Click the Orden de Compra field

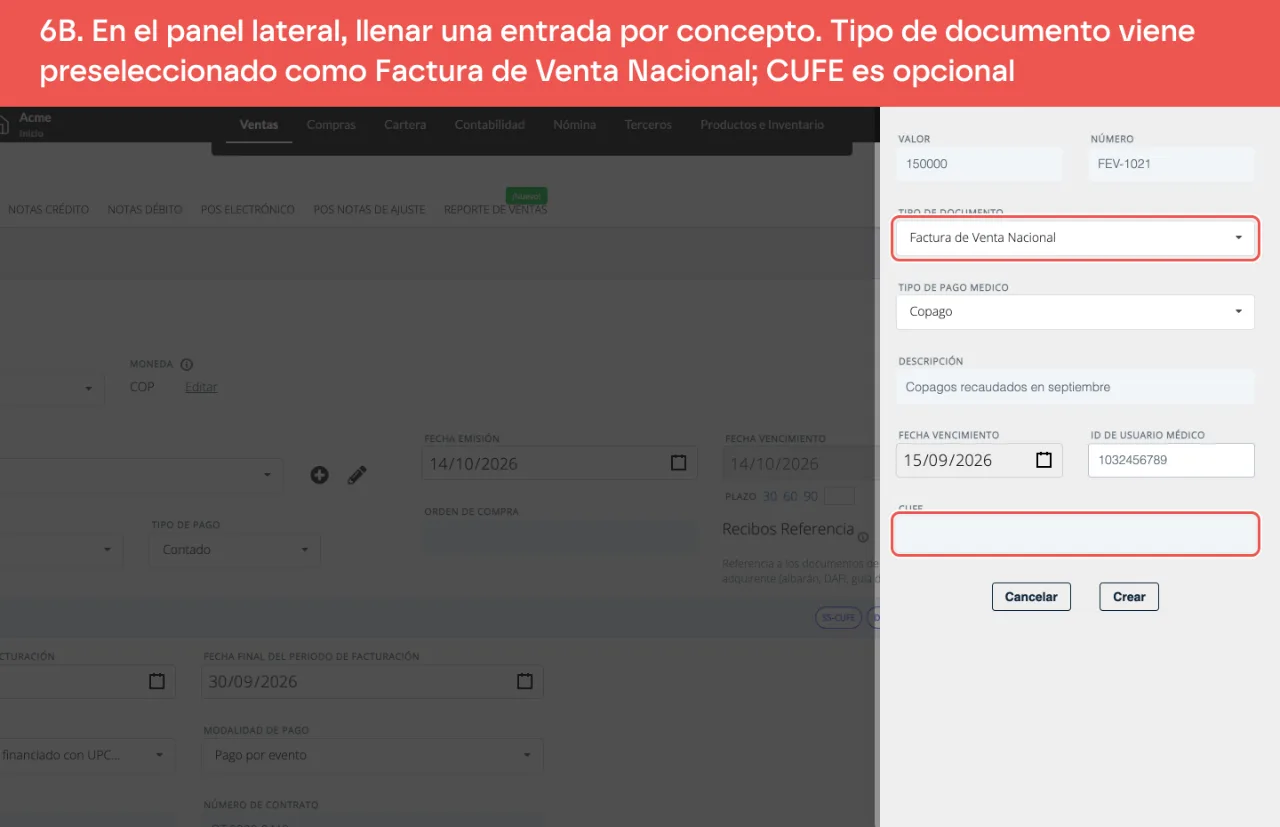point(561,539)
